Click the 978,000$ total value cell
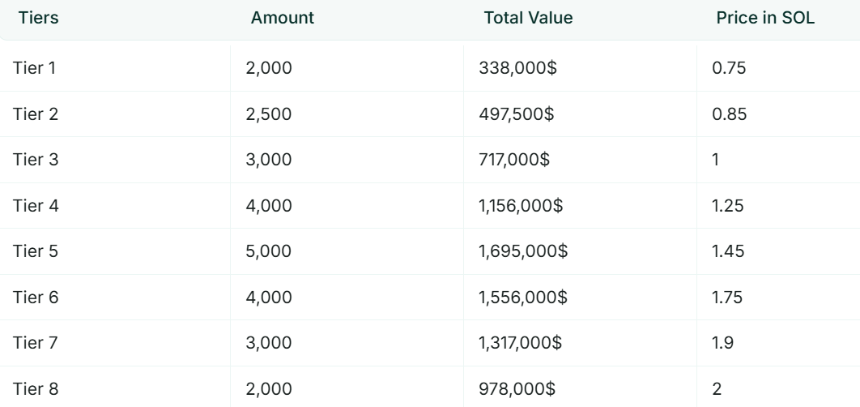The width and height of the screenshot is (860, 407). [517, 389]
